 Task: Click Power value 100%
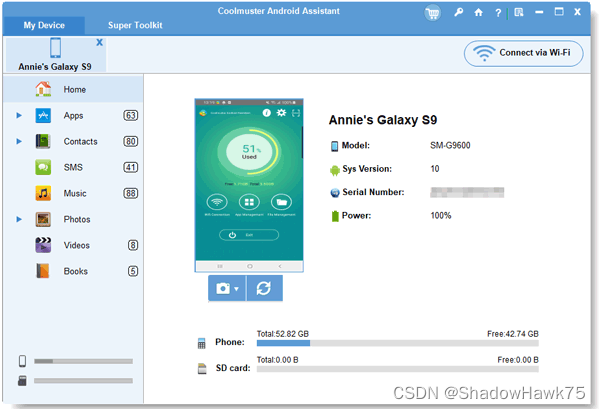[x=441, y=215]
